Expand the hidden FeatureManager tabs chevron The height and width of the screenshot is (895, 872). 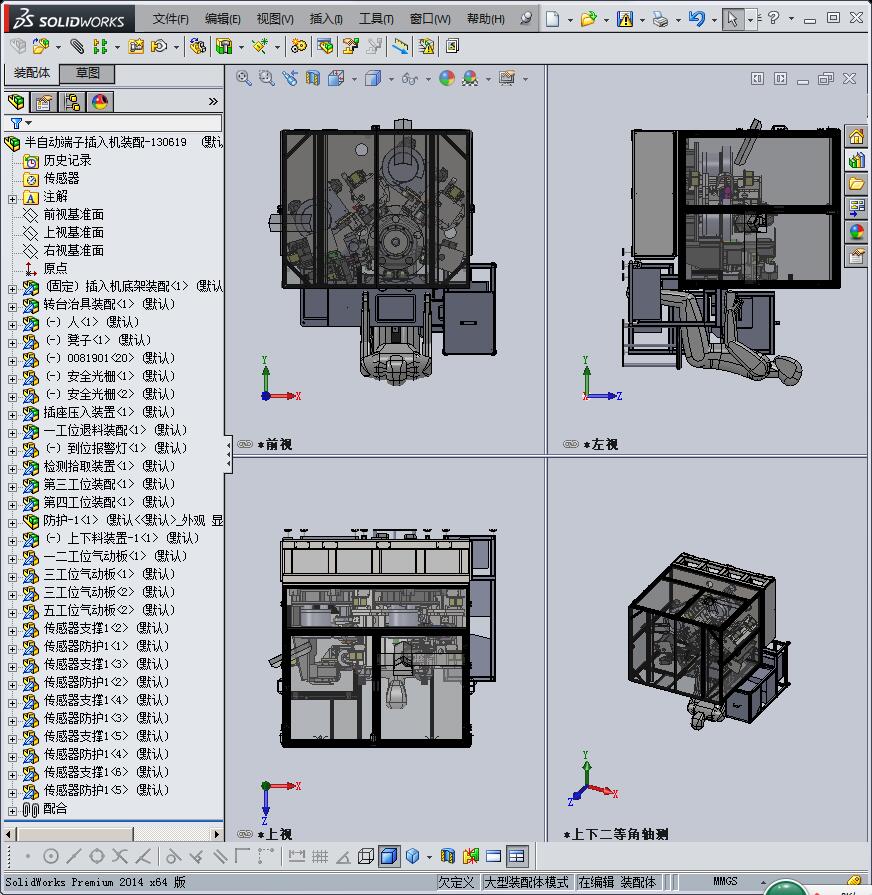click(212, 102)
